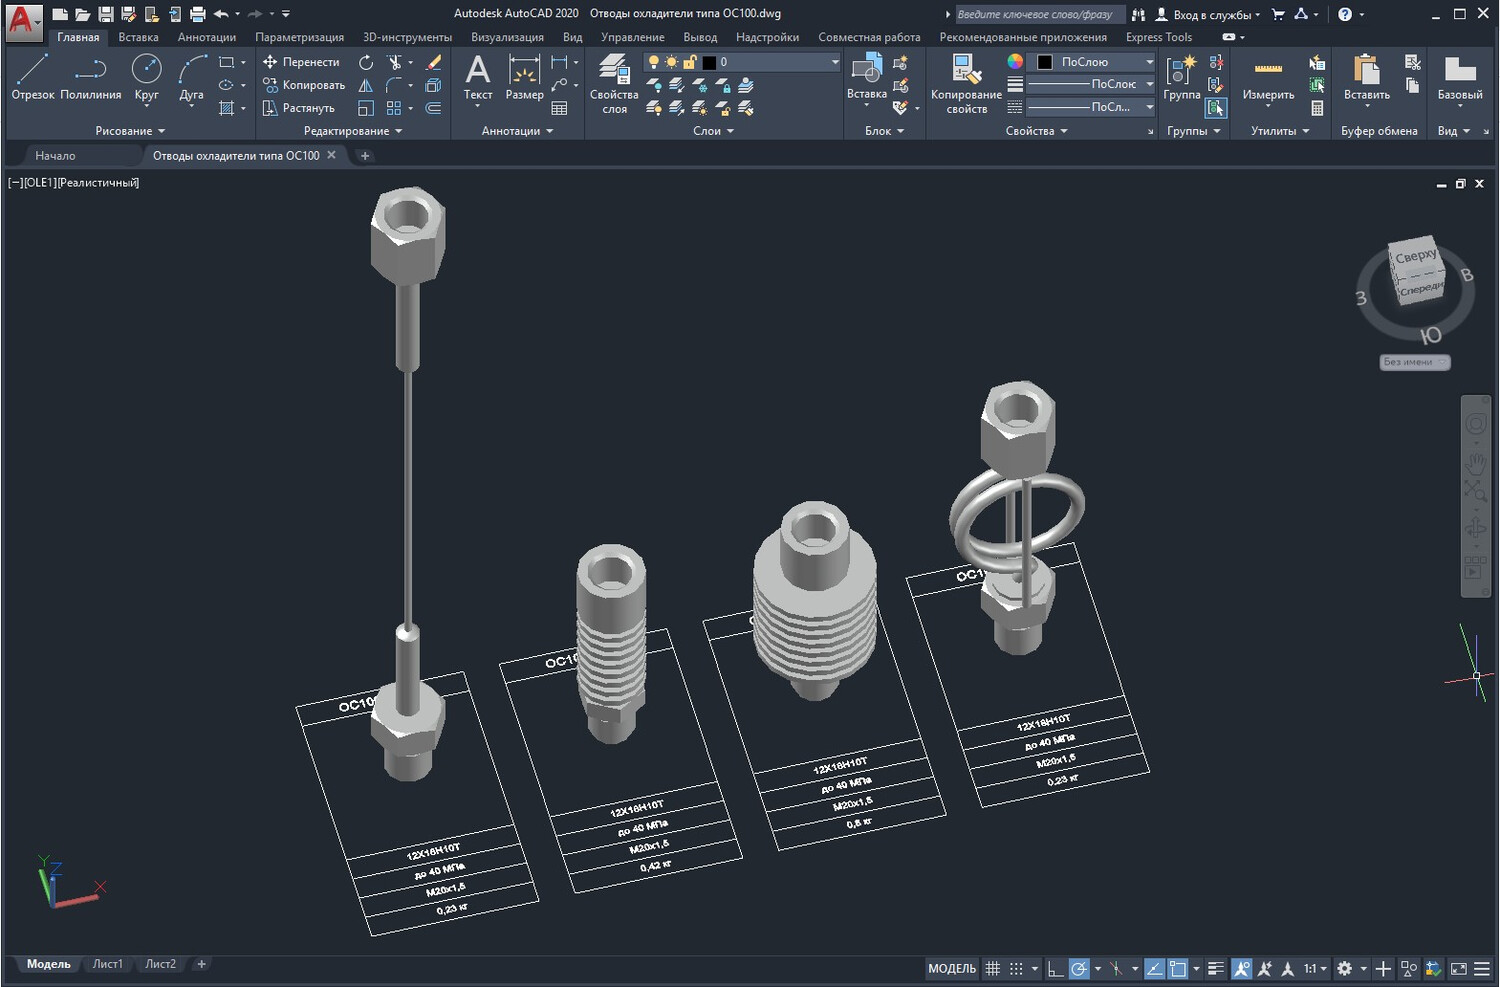The image size is (1500, 987).
Task: Select the Отрезок line tool
Action: click(33, 77)
